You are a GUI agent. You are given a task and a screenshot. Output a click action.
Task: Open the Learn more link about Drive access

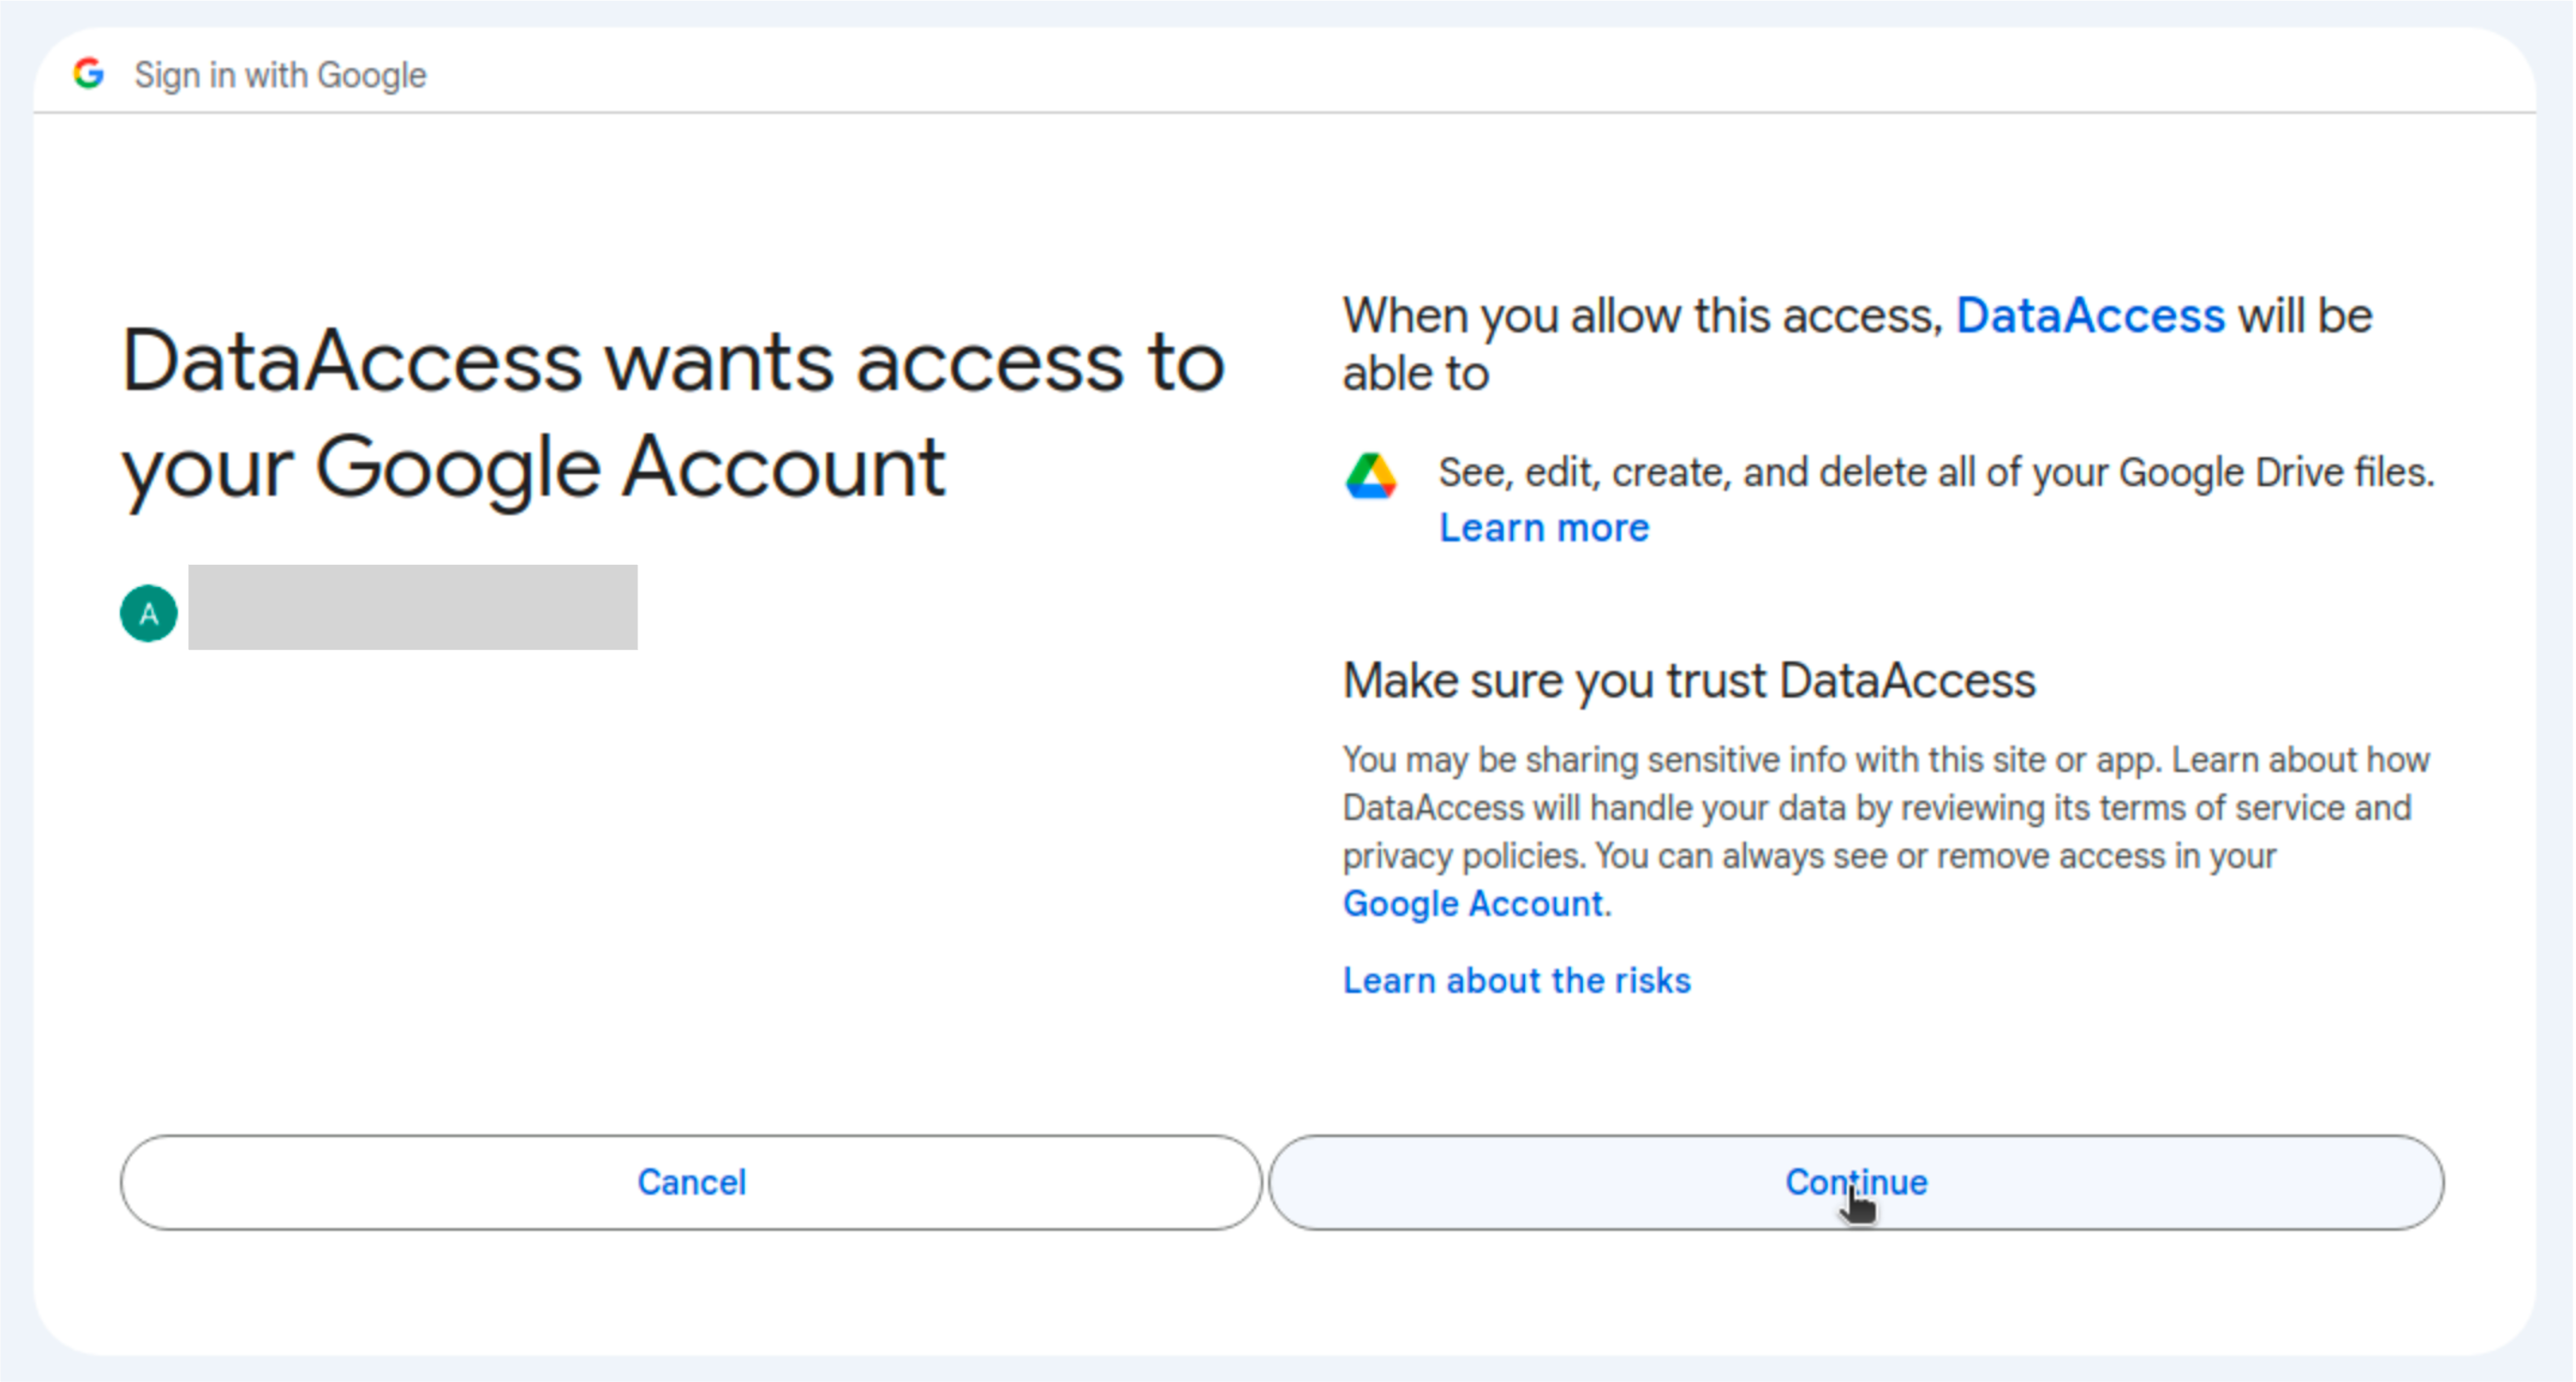coord(1543,527)
